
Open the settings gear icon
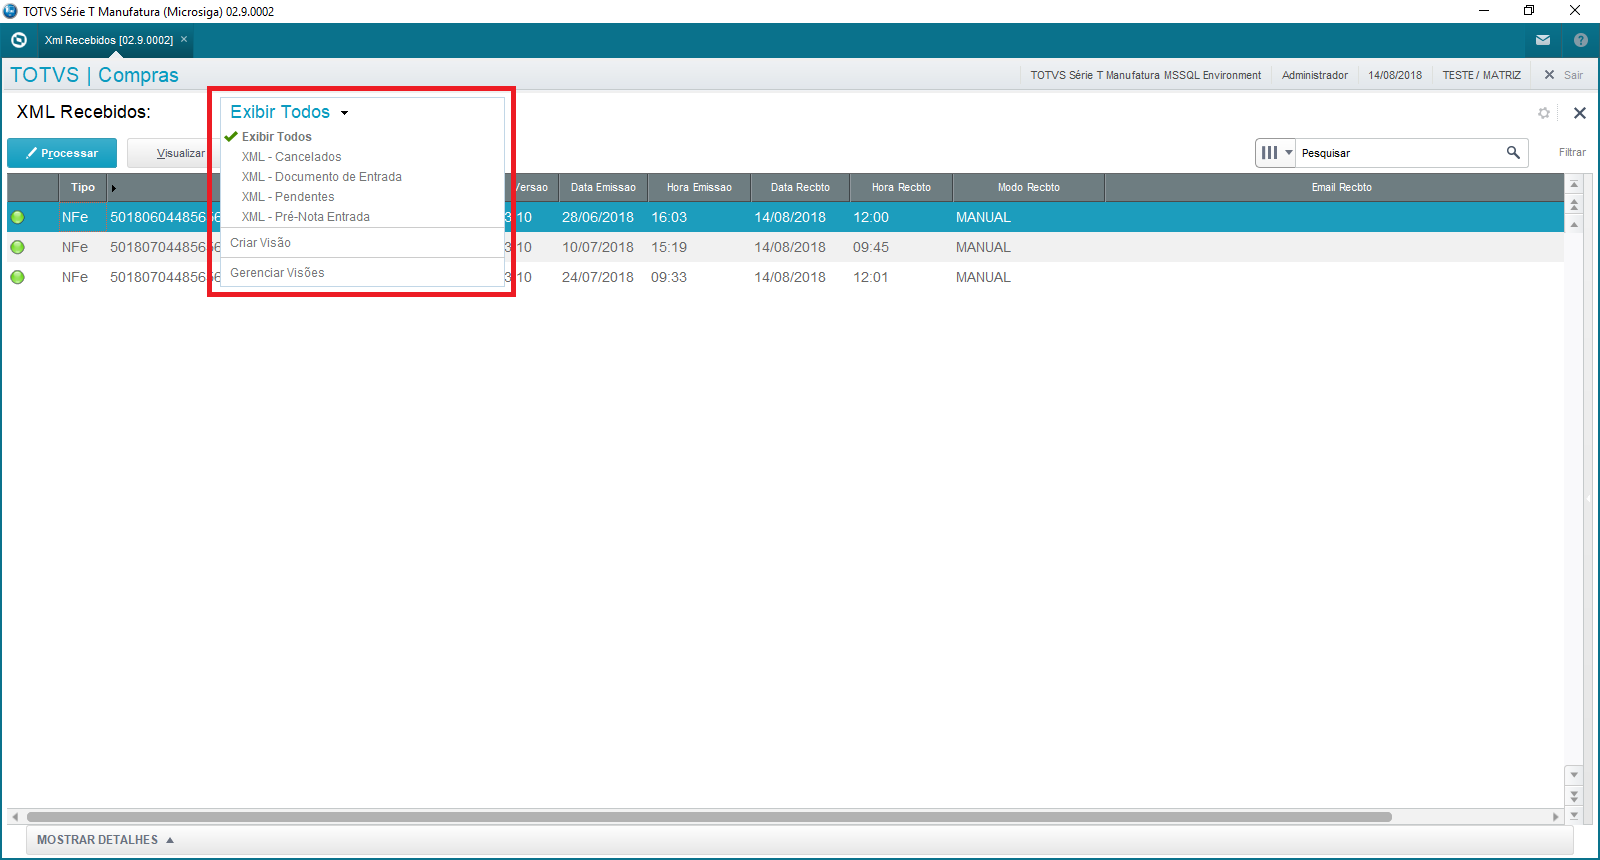(x=1544, y=113)
